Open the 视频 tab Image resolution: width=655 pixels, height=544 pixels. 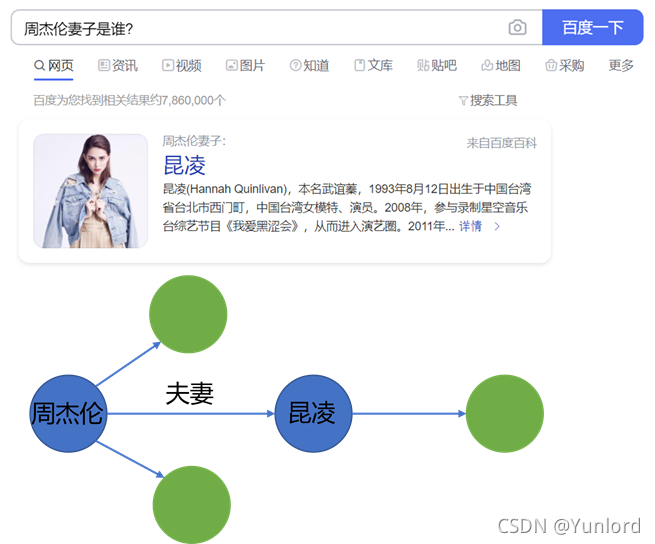182,66
